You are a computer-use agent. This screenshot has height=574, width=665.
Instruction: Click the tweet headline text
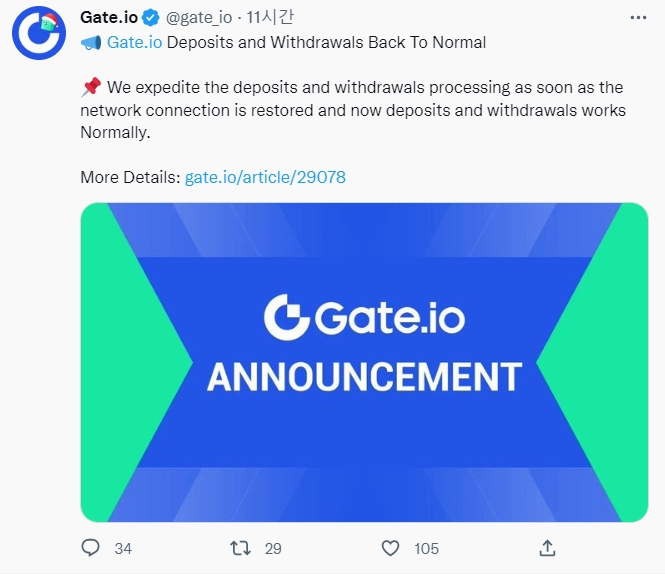(326, 42)
